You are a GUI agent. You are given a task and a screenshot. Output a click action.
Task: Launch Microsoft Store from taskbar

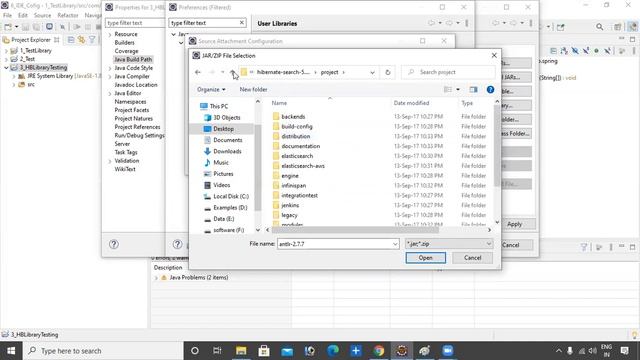[264, 351]
